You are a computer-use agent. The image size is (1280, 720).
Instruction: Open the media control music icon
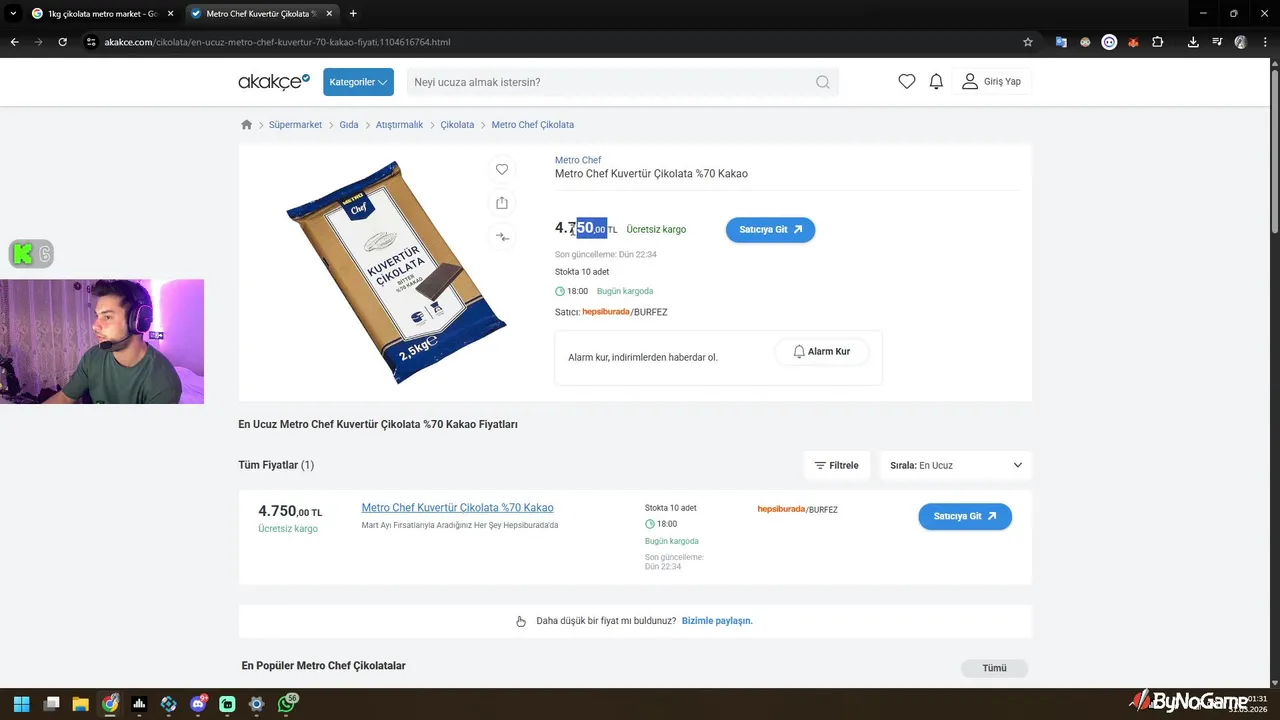(x=1217, y=42)
